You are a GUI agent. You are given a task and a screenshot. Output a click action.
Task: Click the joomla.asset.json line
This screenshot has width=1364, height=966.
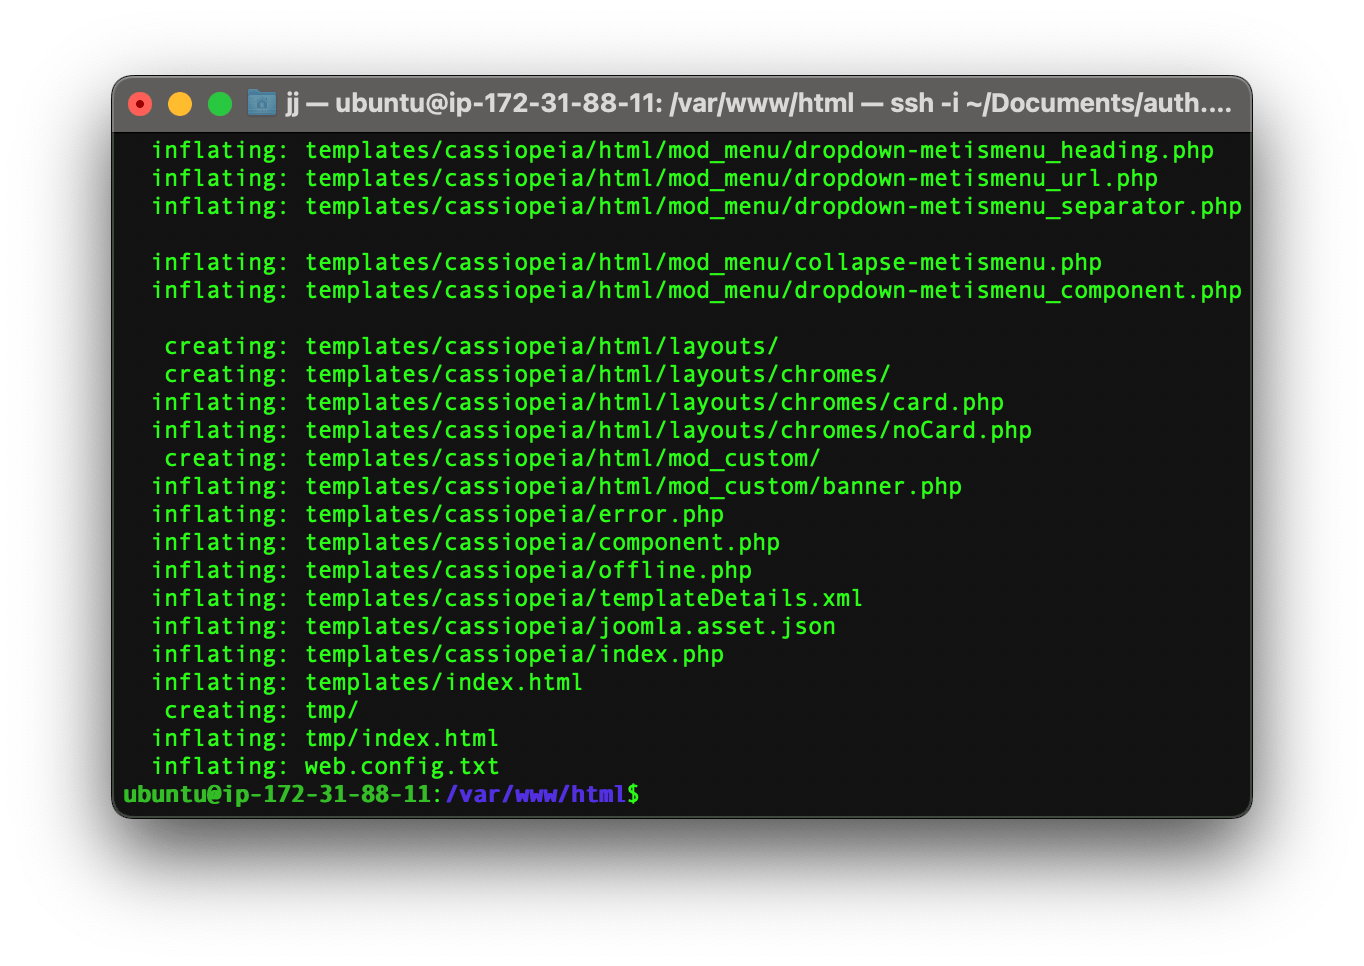click(494, 627)
